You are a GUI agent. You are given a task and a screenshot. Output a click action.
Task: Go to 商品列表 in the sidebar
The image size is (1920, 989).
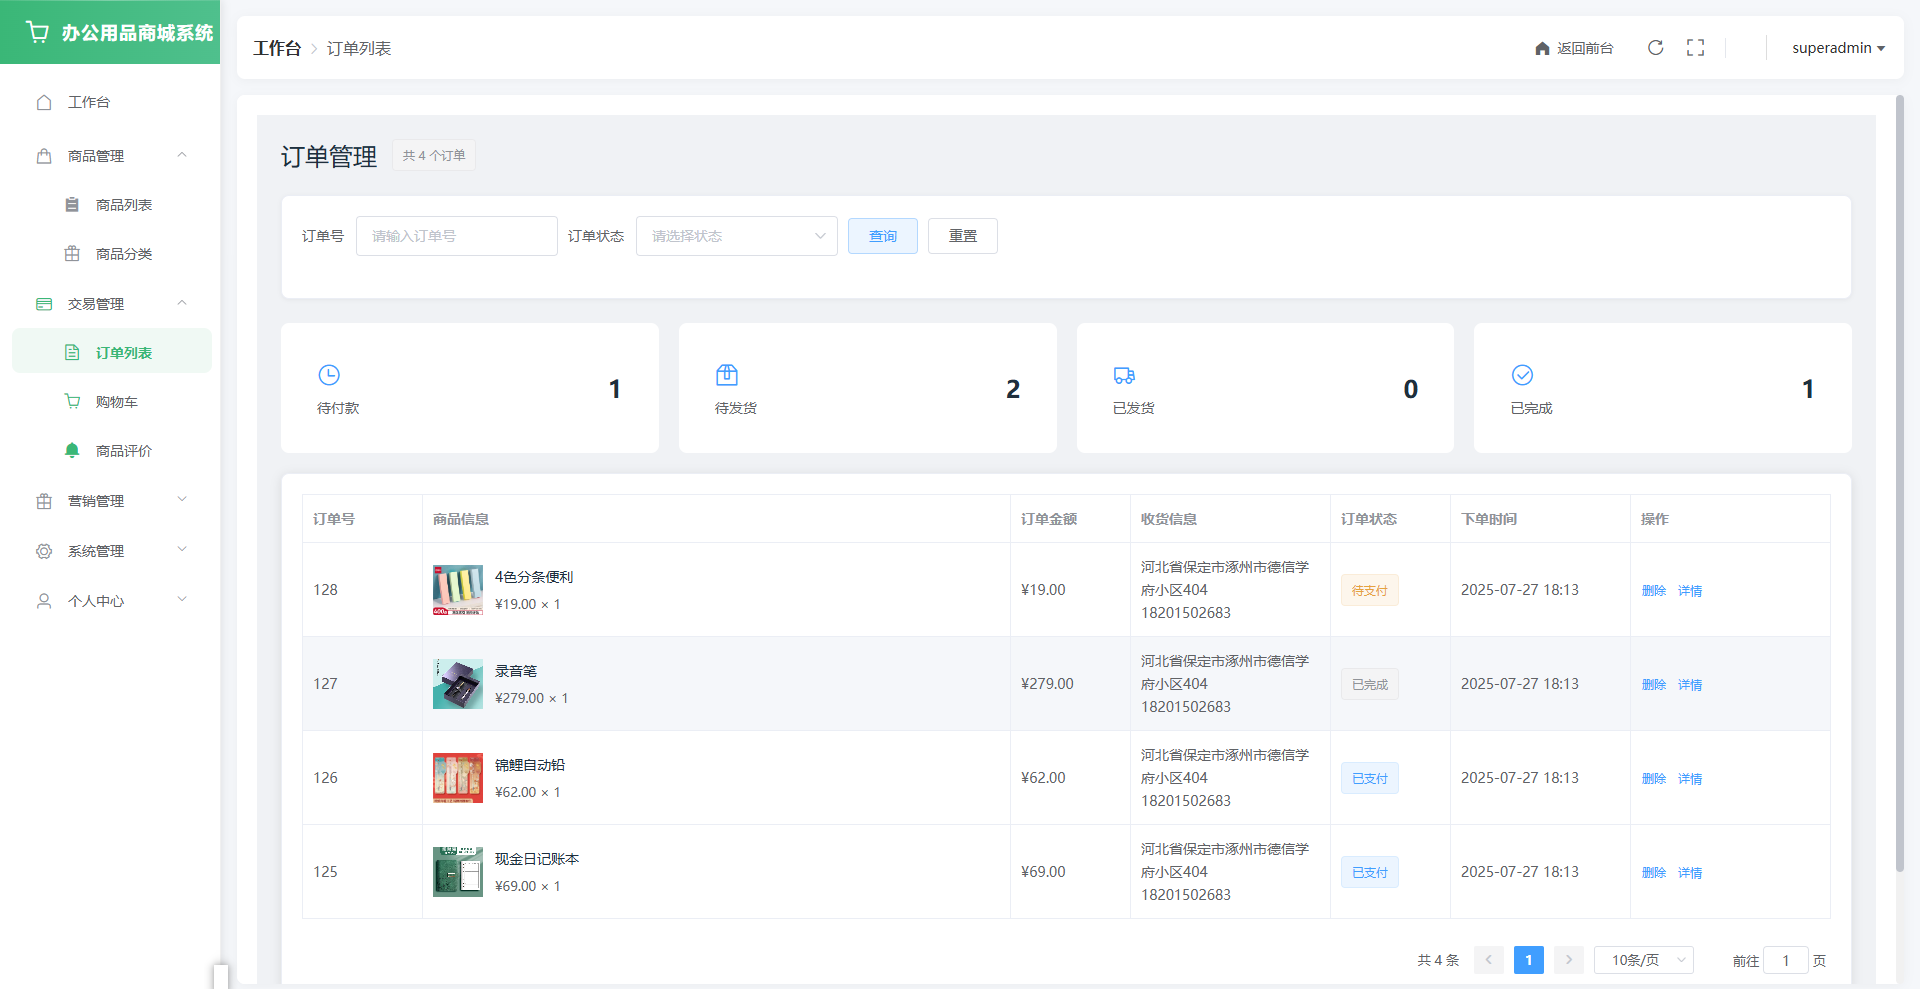point(123,205)
